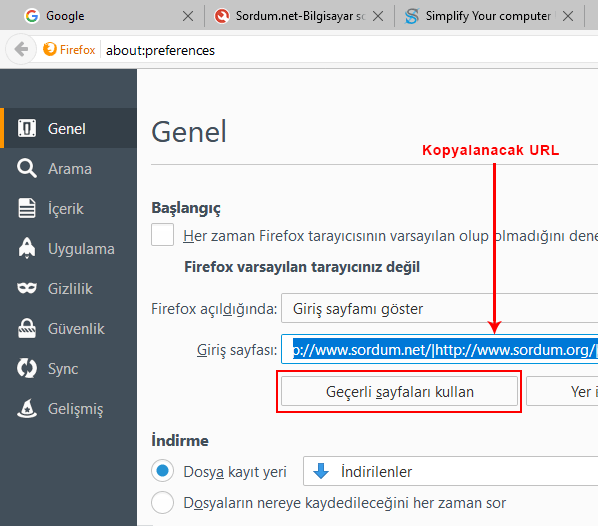Screen dimensions: 598x526
Task: Click the blue download arrow icon
Action: tap(321, 471)
